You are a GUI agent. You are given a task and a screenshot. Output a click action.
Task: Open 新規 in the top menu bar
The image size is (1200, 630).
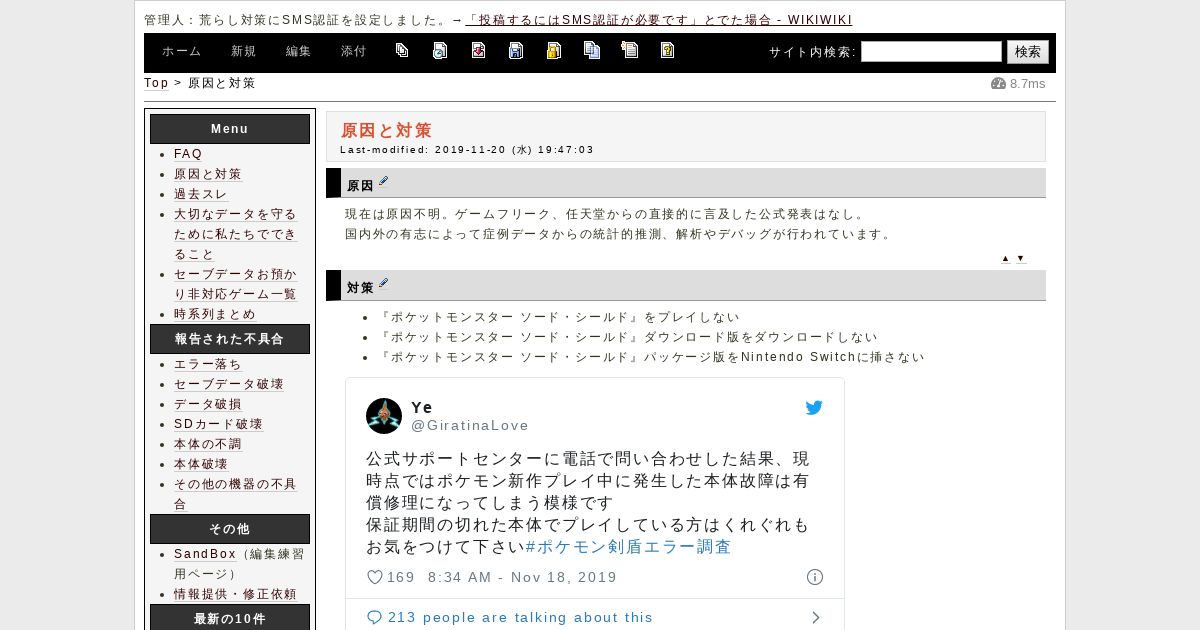pos(243,51)
